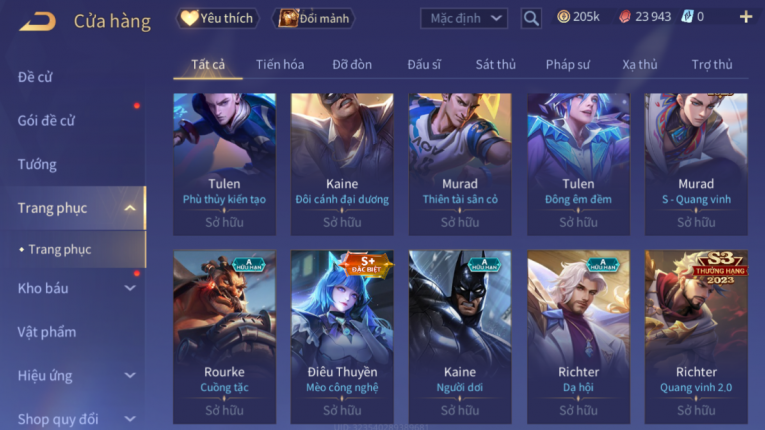Switch to the Sát thủ tab
Screen dimensions: 765x430
click(495, 64)
